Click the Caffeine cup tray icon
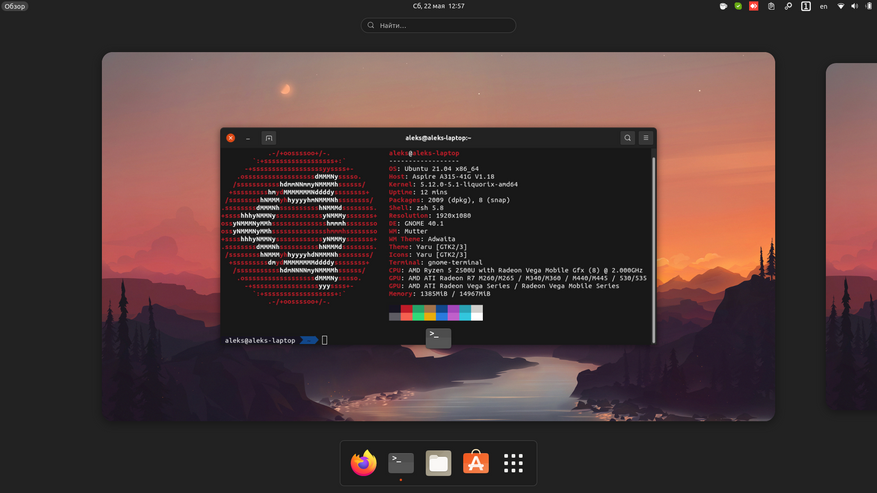Screen dimensions: 877x493 pos(723,6)
